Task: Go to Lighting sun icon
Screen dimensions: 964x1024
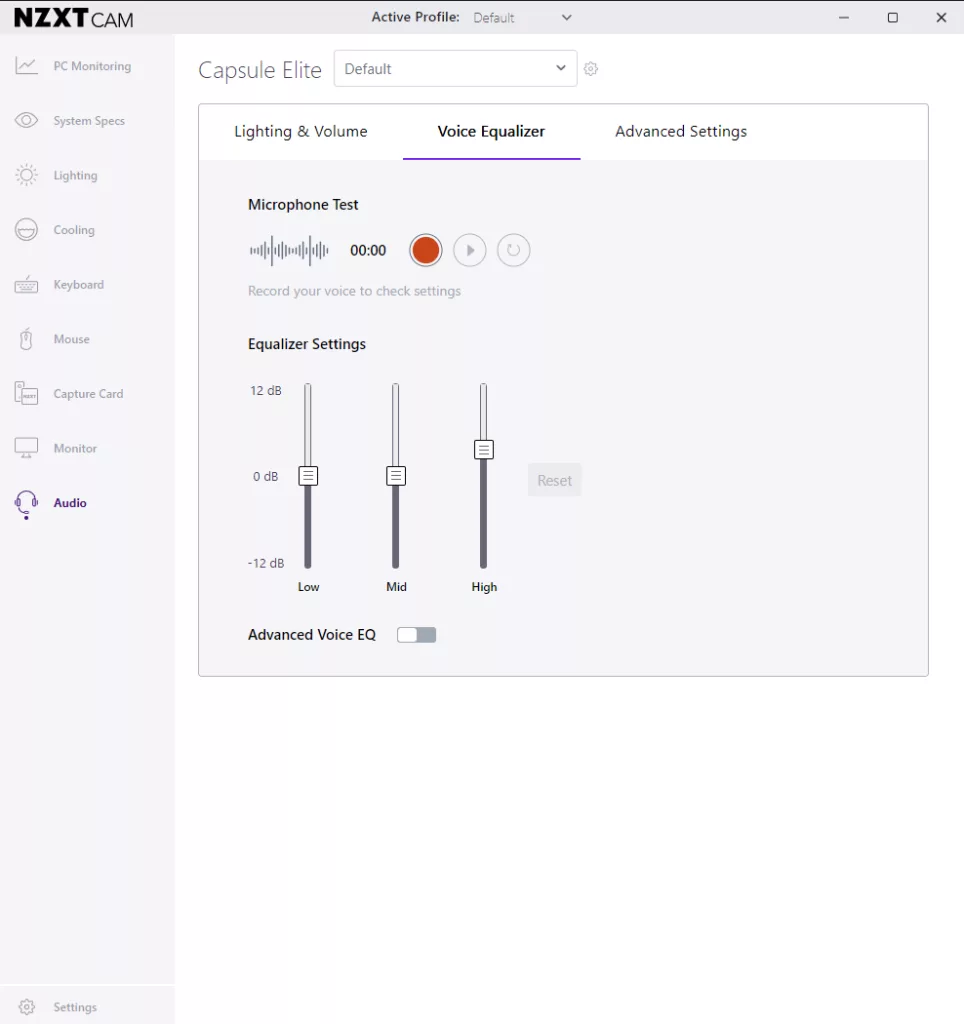Action: (26, 175)
